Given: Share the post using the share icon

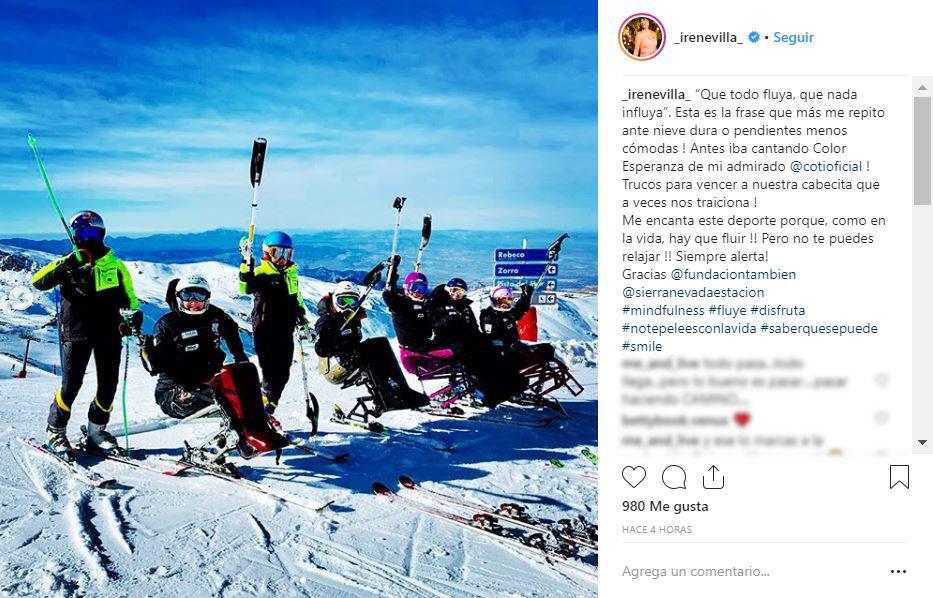Looking at the screenshot, I should pyautogui.click(x=713, y=477).
